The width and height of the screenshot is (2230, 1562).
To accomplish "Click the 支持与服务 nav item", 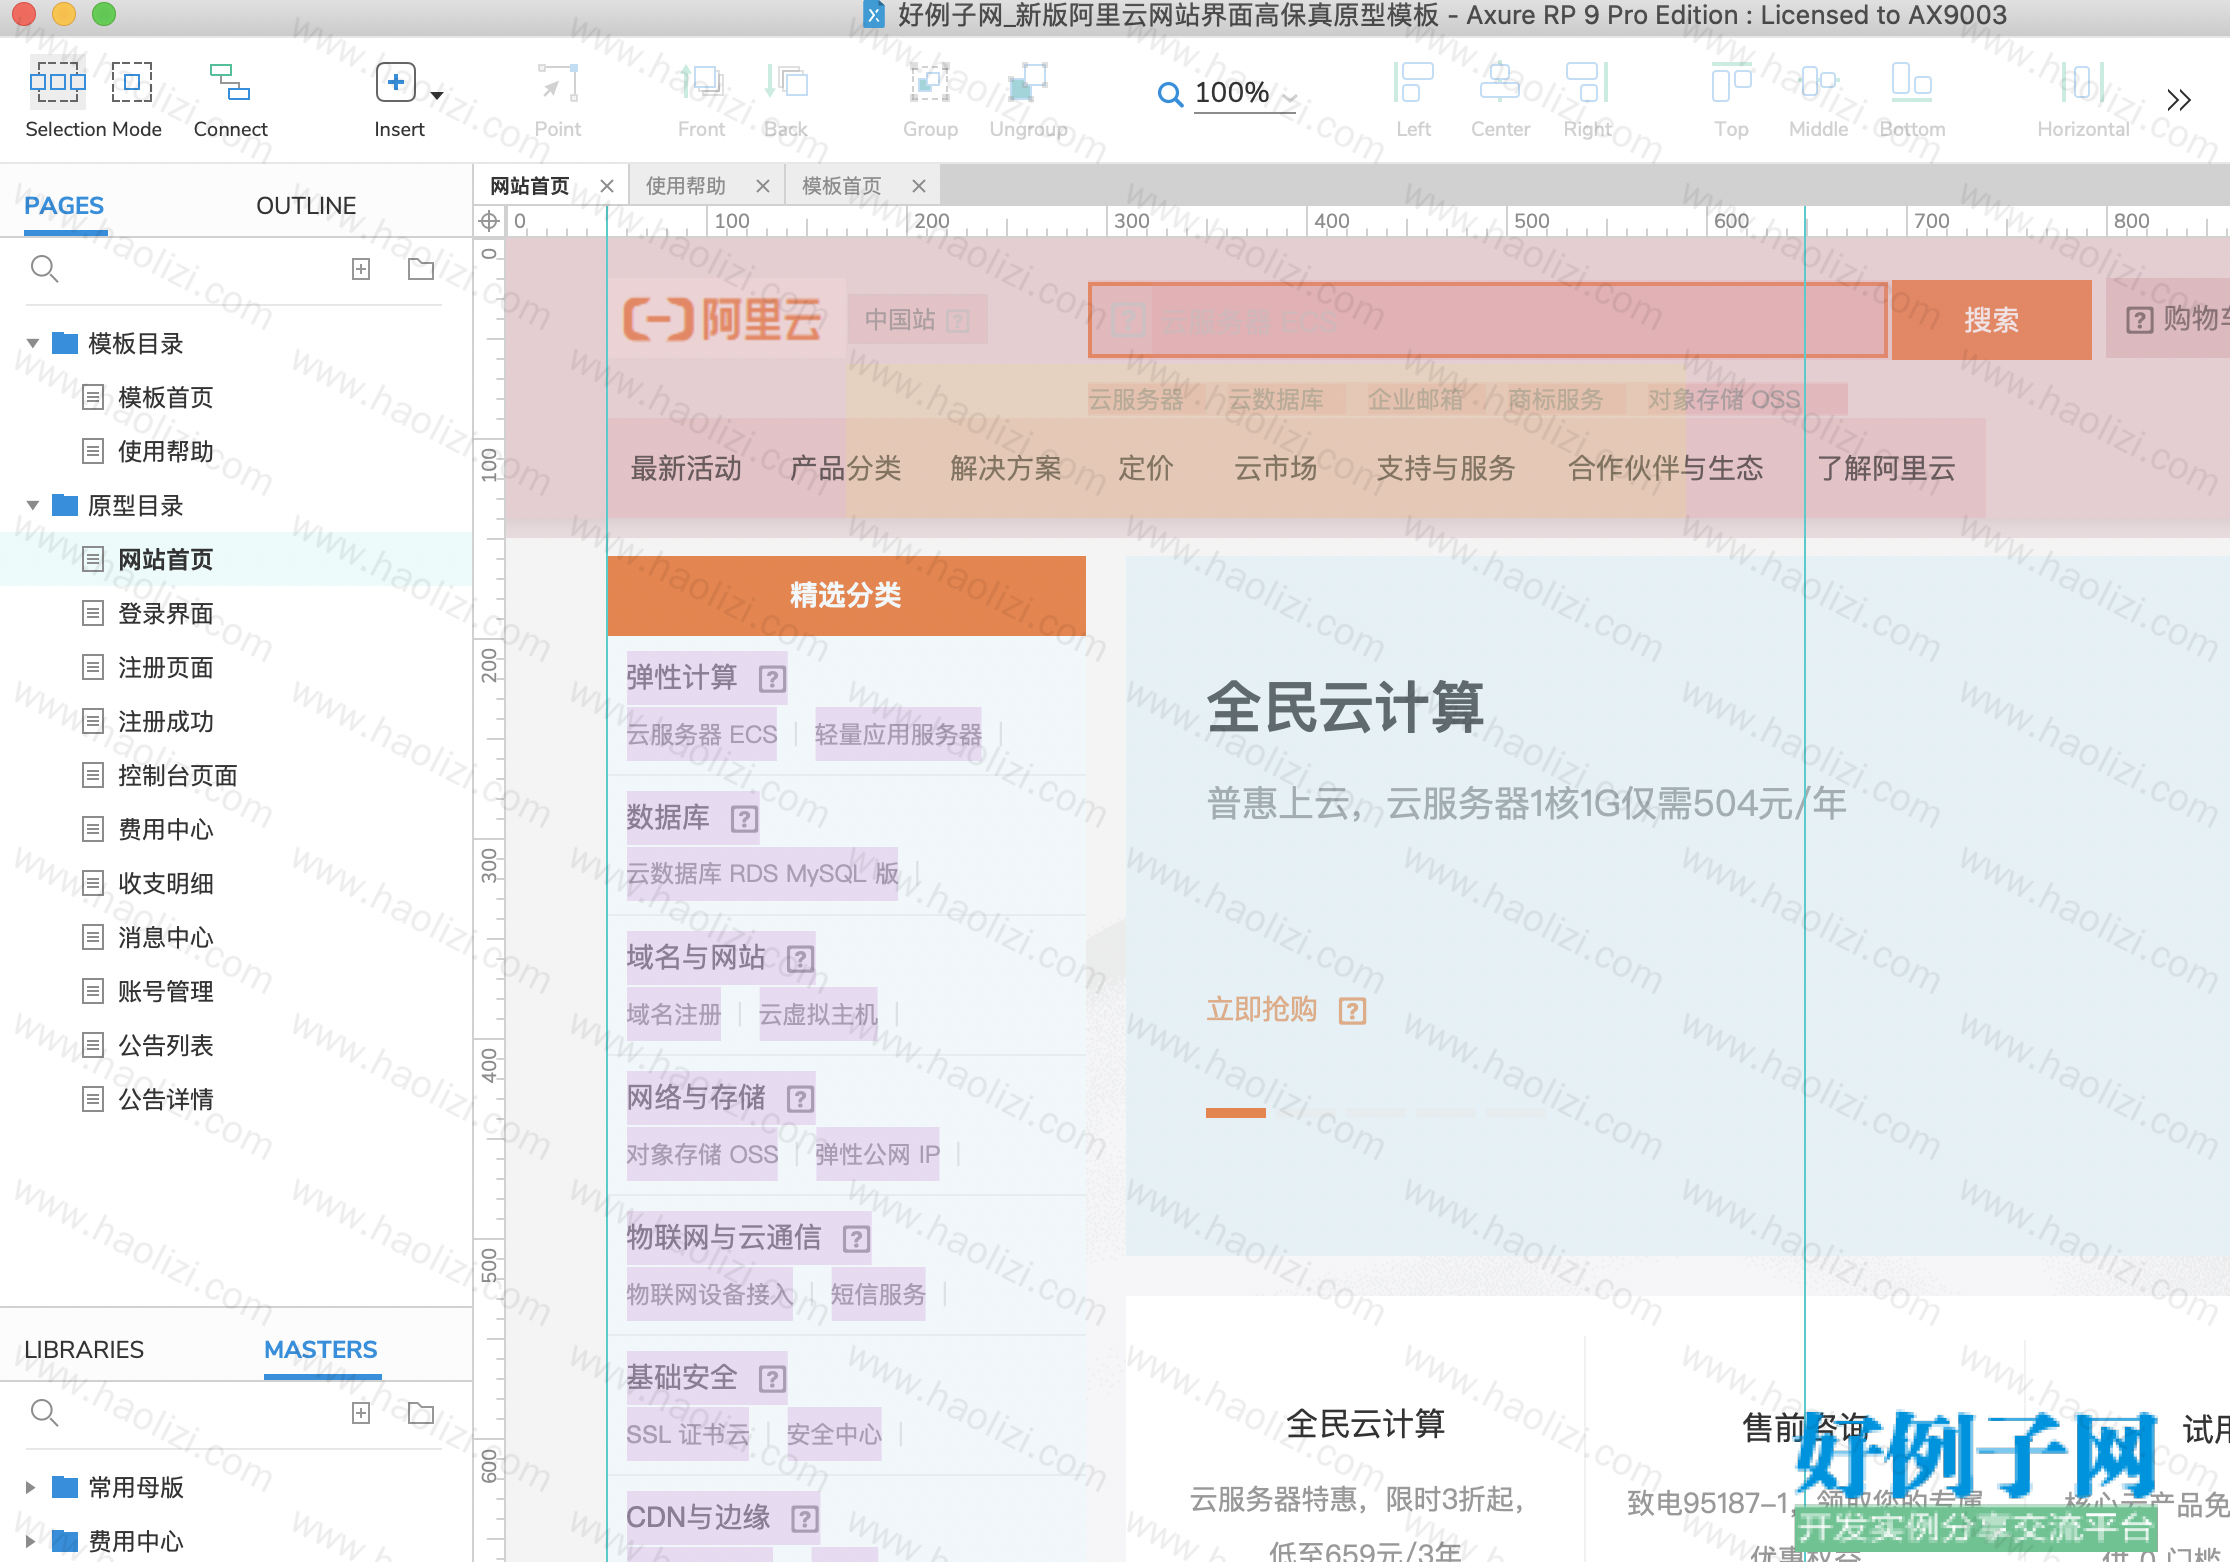I will 1445,468.
